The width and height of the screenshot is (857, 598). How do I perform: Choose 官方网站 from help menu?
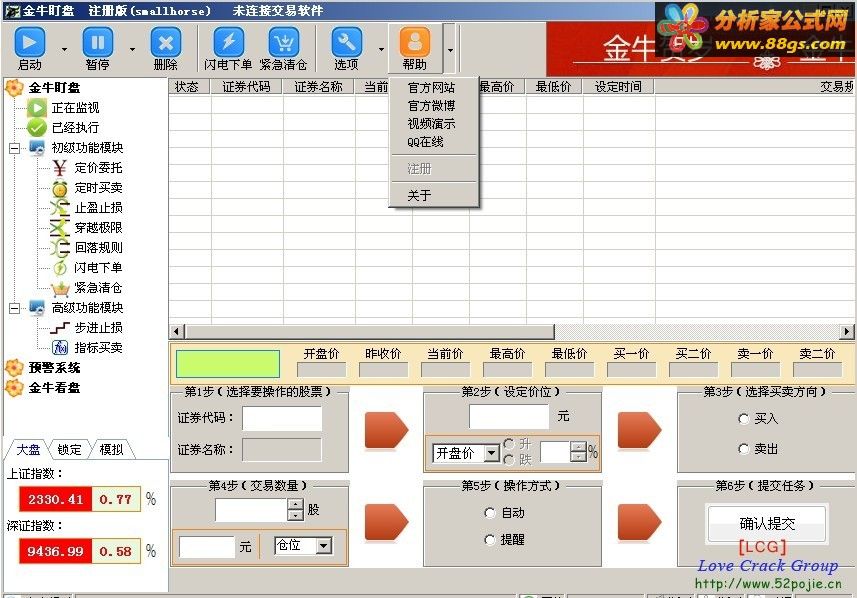431,87
